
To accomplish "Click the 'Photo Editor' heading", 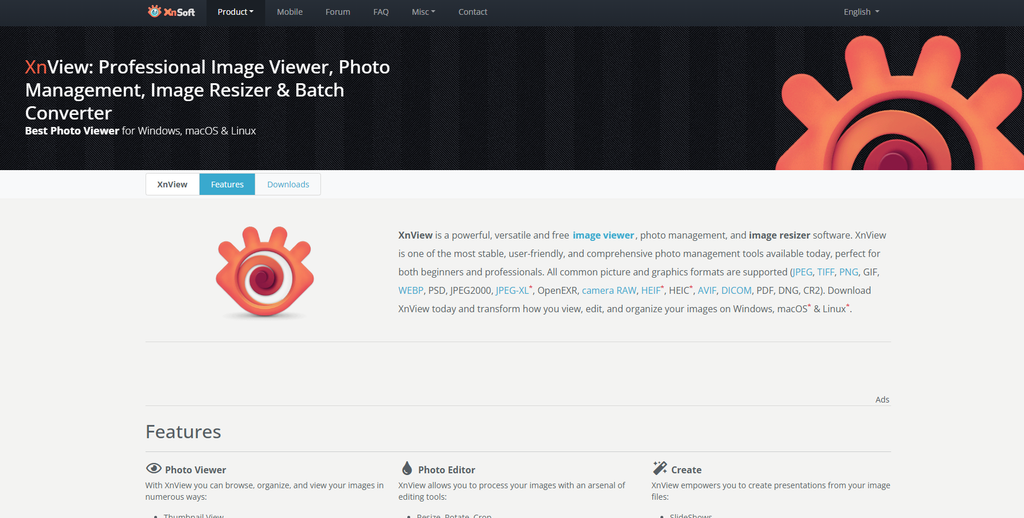I will 447,470.
